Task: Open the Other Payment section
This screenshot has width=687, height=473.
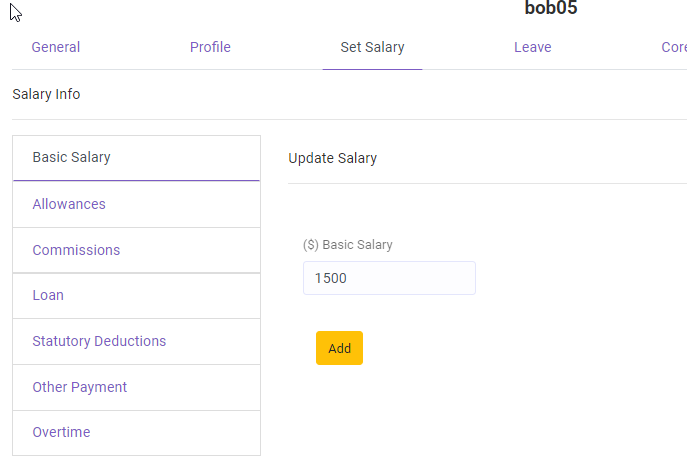Action: coord(80,387)
